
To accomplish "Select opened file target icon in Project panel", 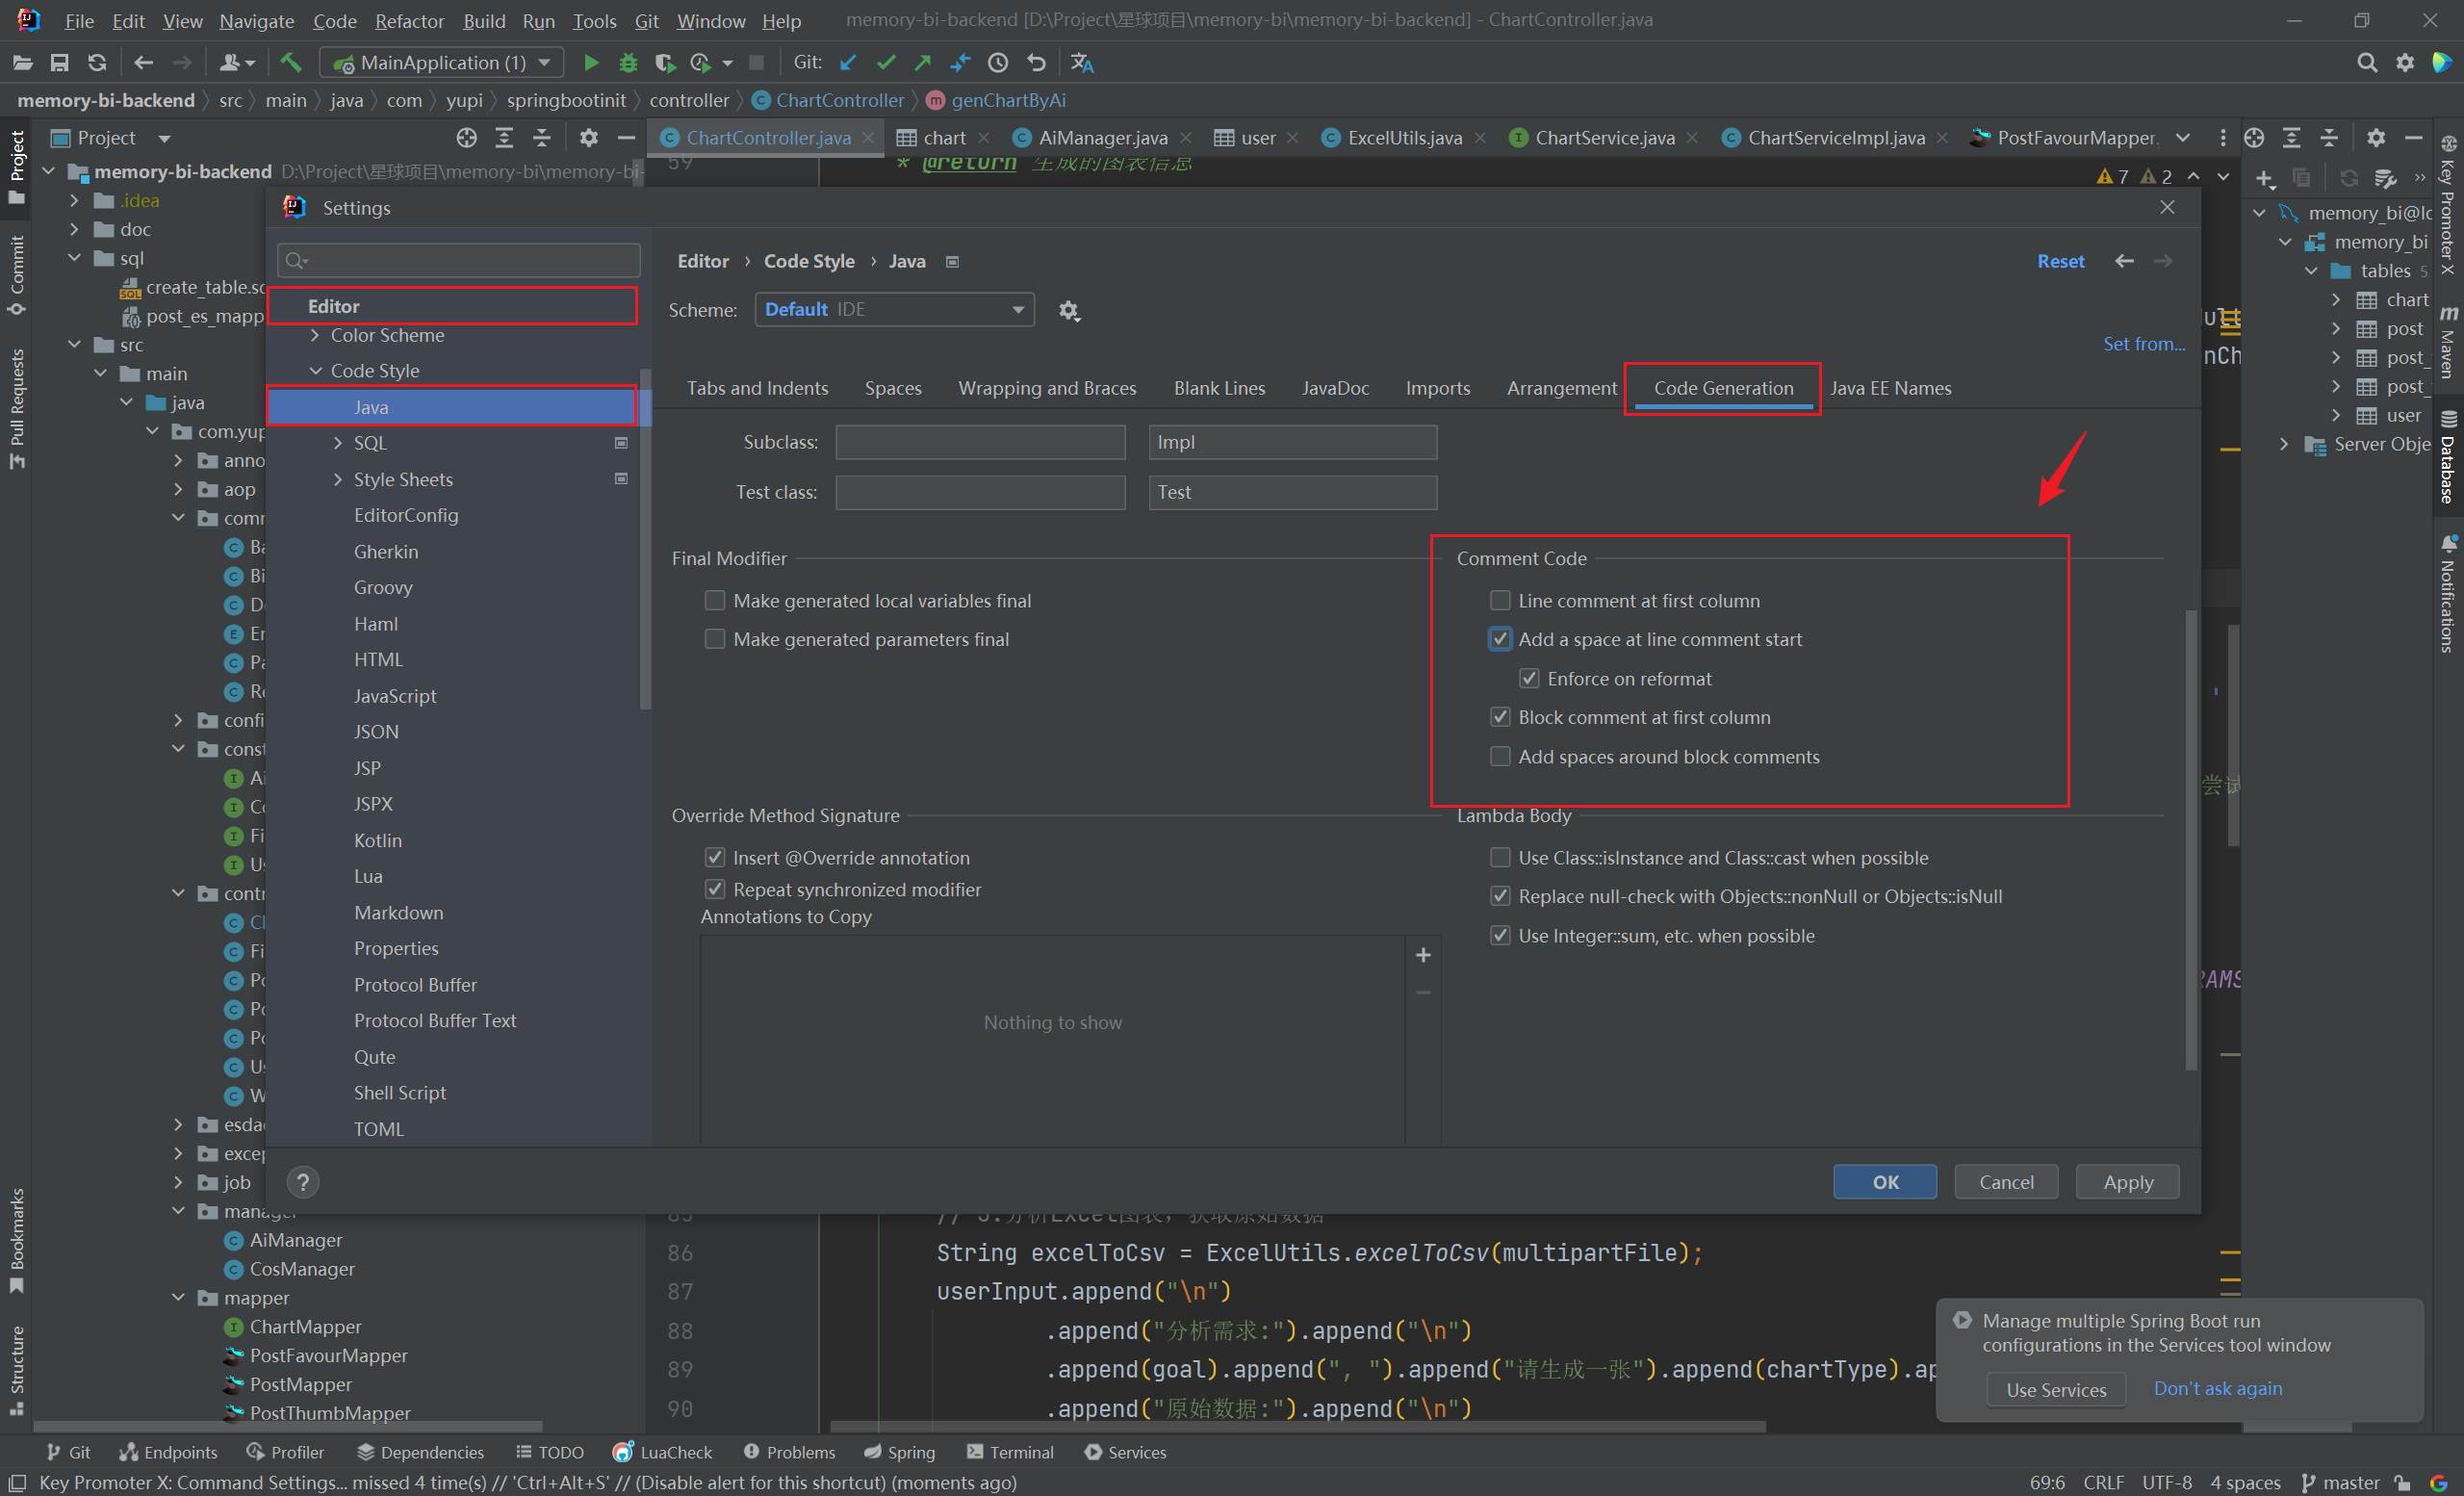I will pyautogui.click(x=466, y=138).
